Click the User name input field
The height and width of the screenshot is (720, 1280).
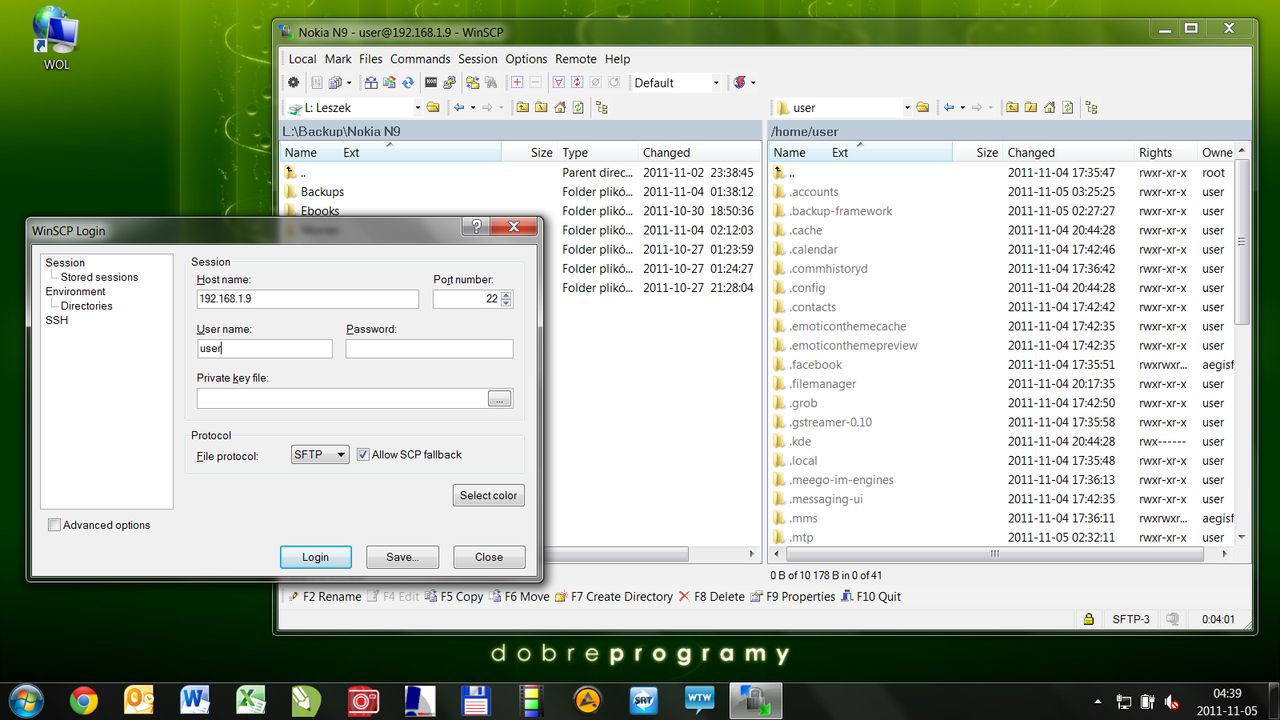264,349
